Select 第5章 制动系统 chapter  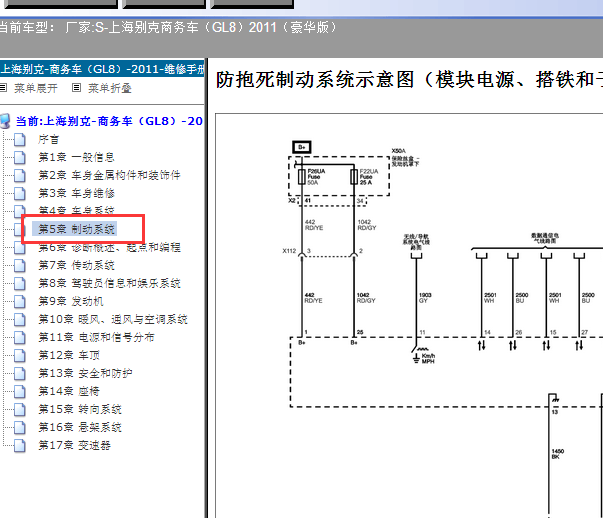pos(76,229)
